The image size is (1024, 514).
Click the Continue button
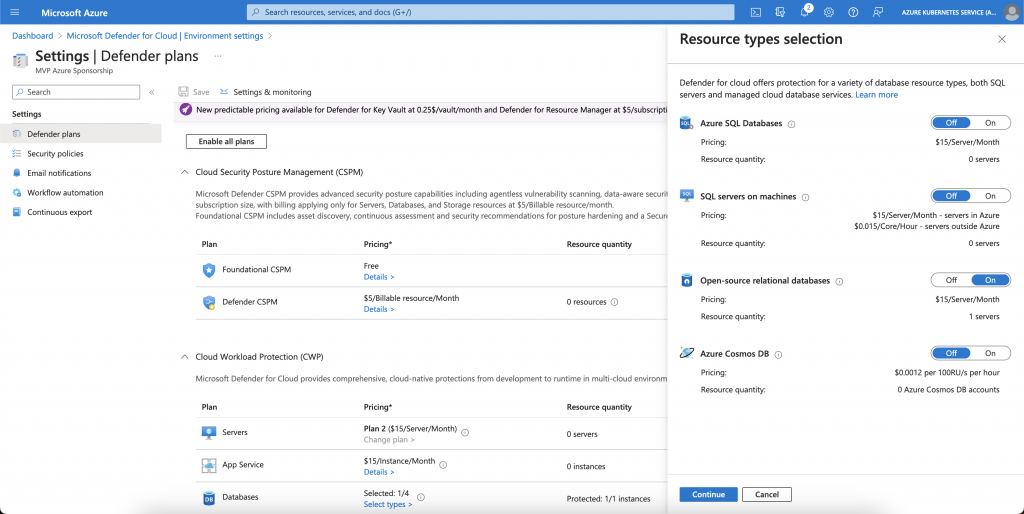tap(708, 494)
